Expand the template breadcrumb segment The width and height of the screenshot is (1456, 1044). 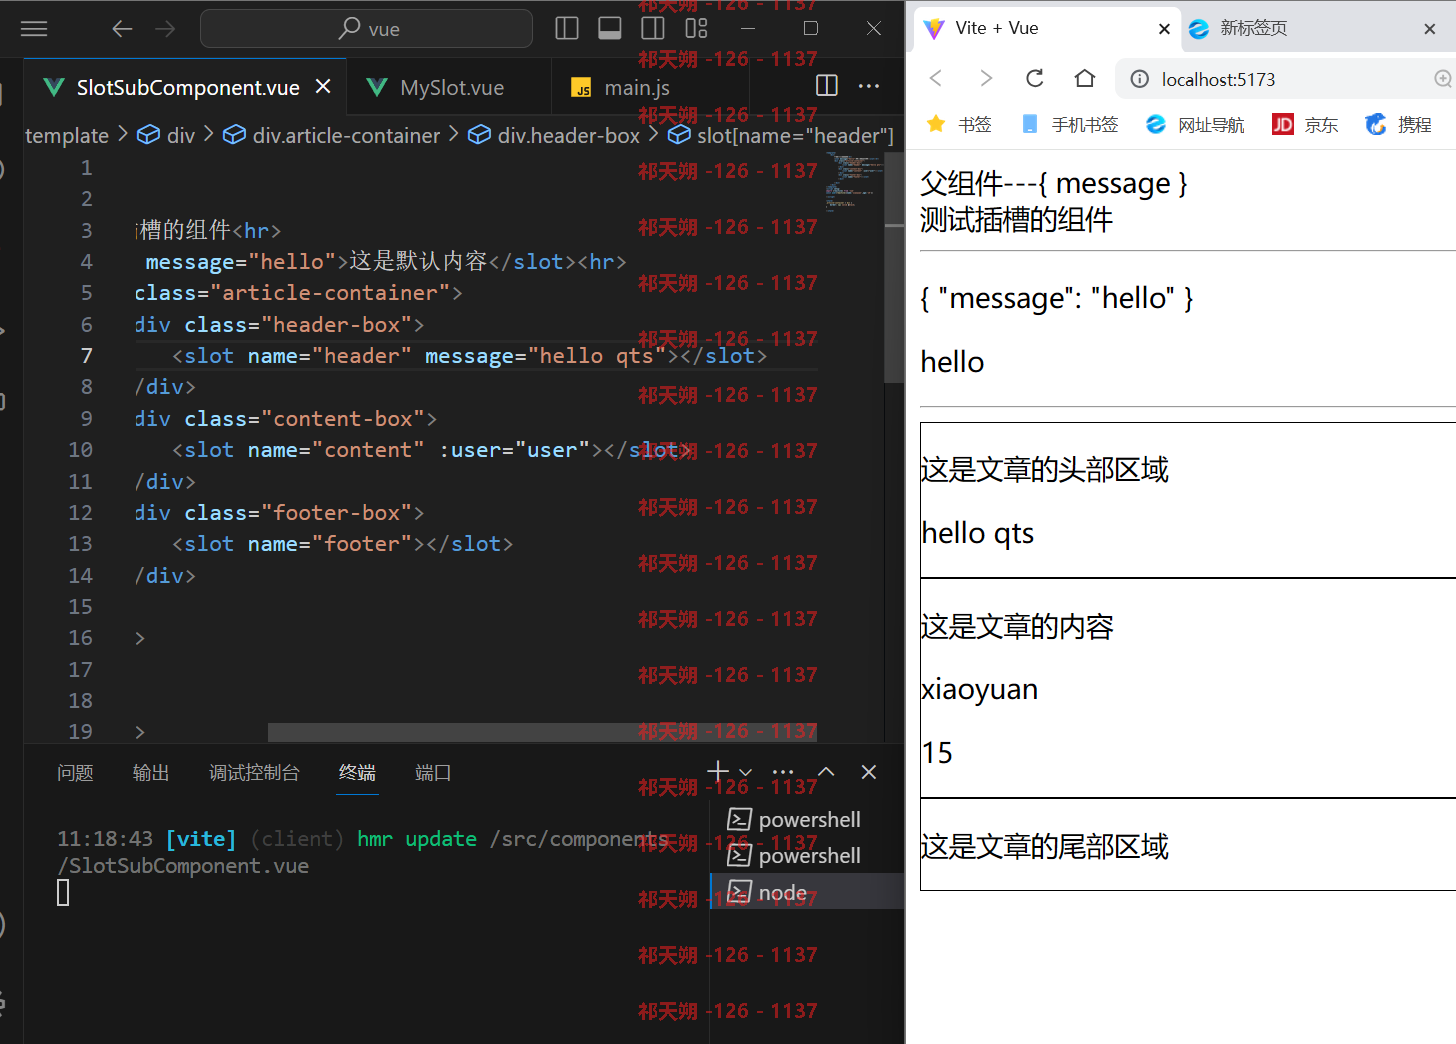pyautogui.click(x=67, y=135)
